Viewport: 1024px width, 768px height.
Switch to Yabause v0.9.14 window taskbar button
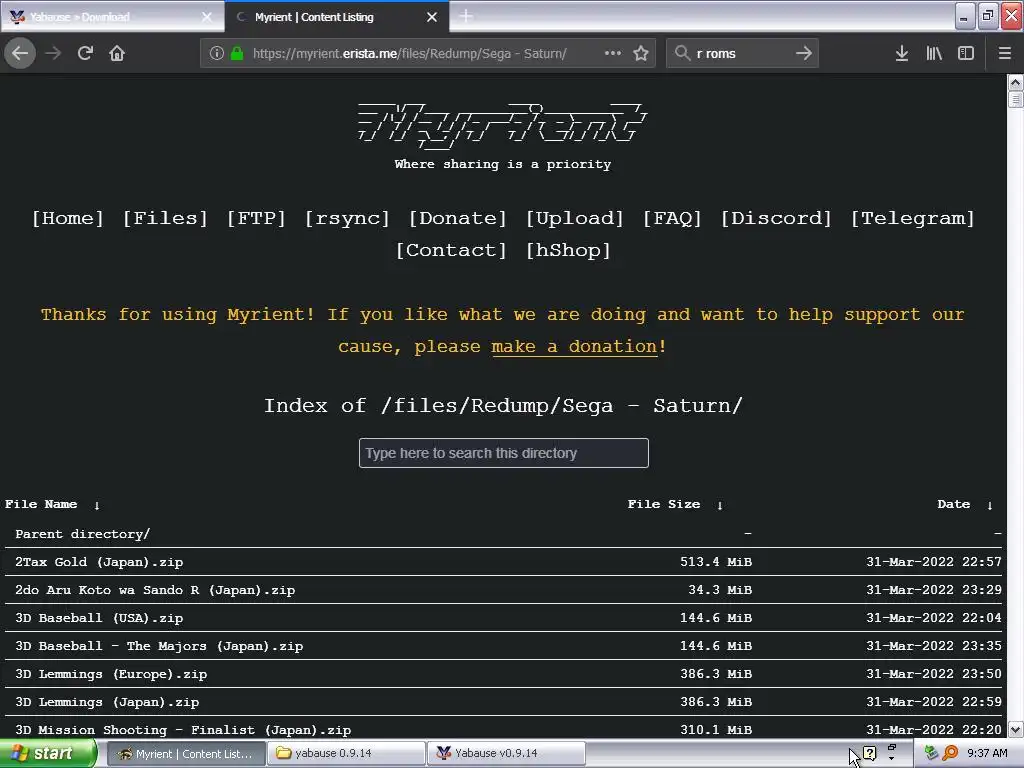click(506, 754)
